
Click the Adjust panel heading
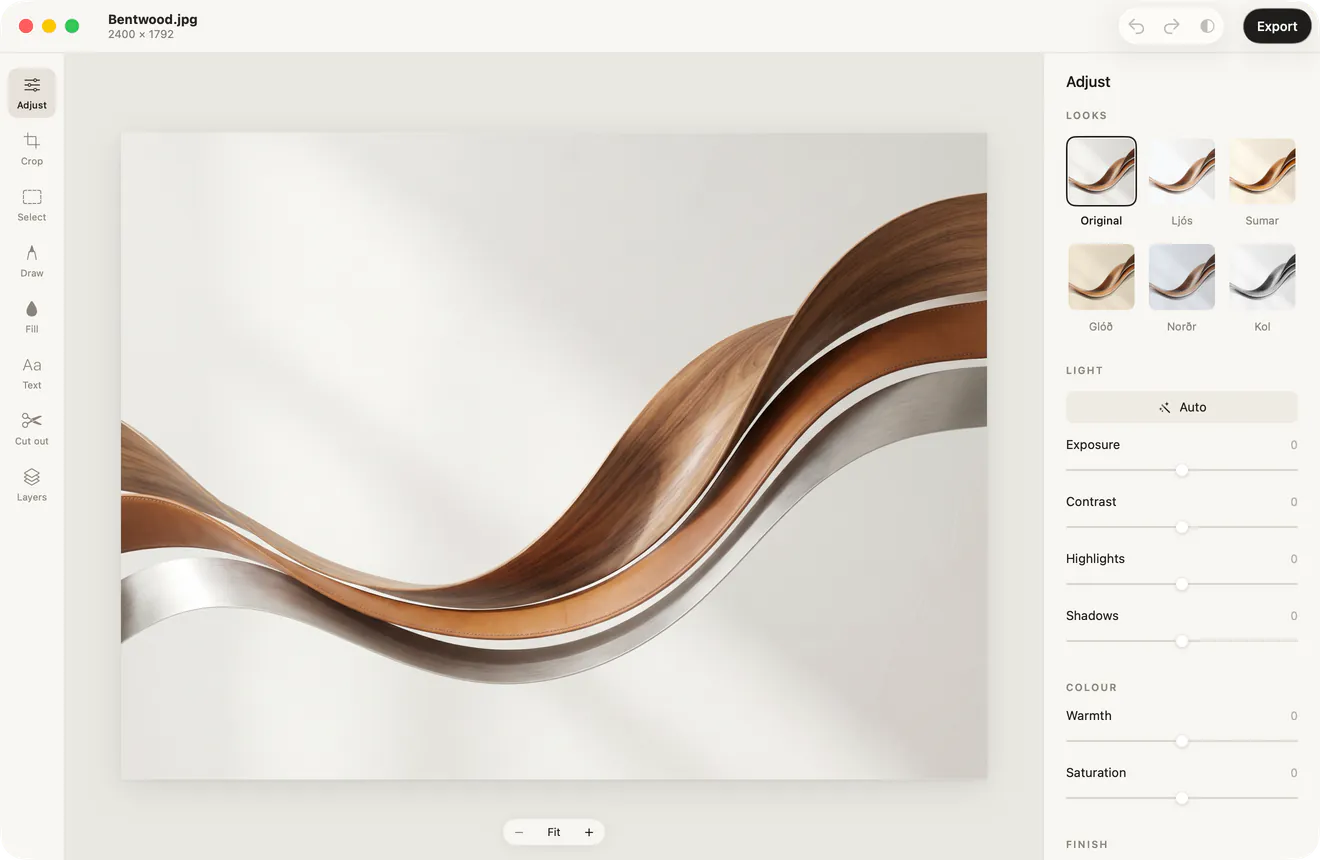tap(1088, 82)
